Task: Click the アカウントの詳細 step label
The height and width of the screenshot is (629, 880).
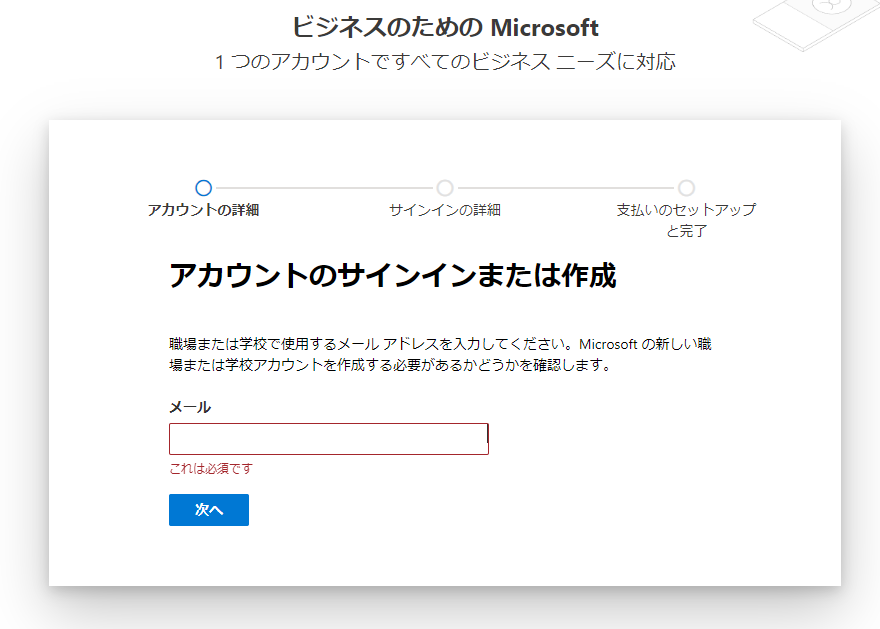Action: tap(203, 210)
